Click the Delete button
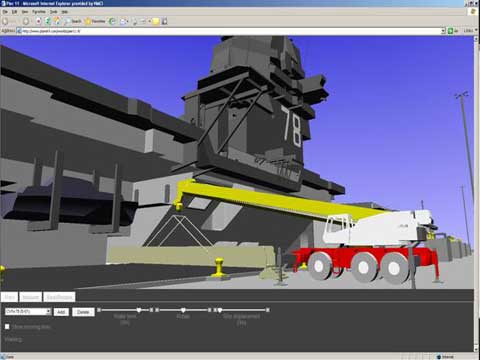Image resolution: width=480 pixels, height=360 pixels. pos(83,312)
